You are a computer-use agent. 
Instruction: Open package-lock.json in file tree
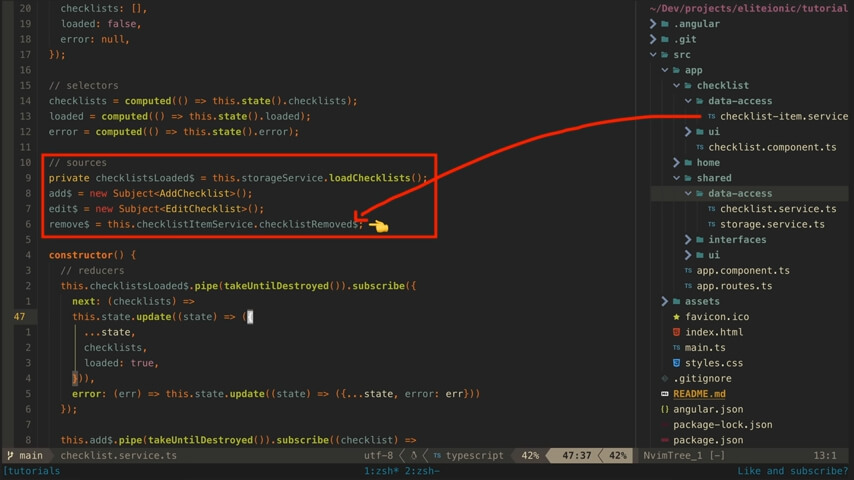pos(723,424)
